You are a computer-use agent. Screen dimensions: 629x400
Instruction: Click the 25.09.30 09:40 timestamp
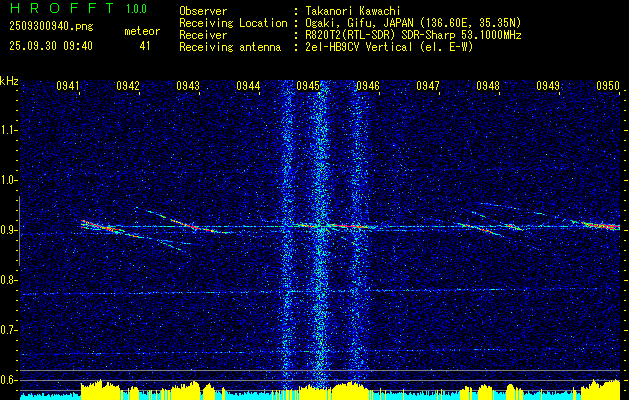coord(51,46)
